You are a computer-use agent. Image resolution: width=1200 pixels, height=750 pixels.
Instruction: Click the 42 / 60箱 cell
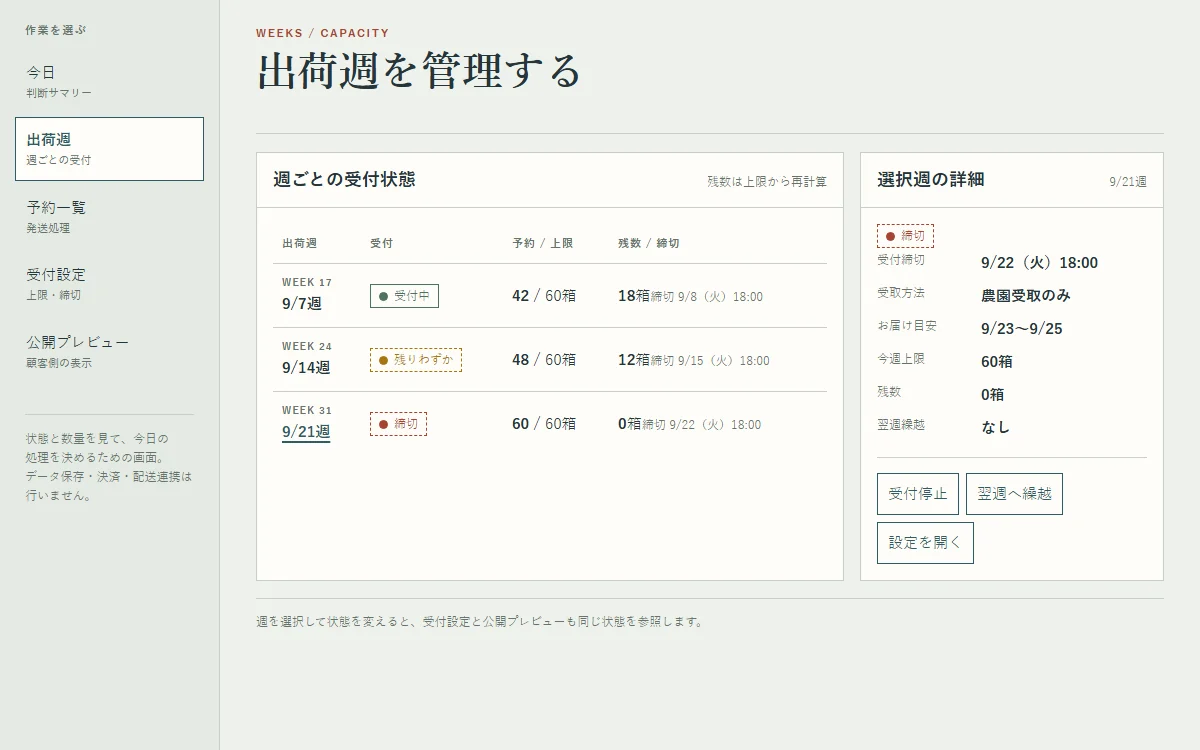pos(544,296)
